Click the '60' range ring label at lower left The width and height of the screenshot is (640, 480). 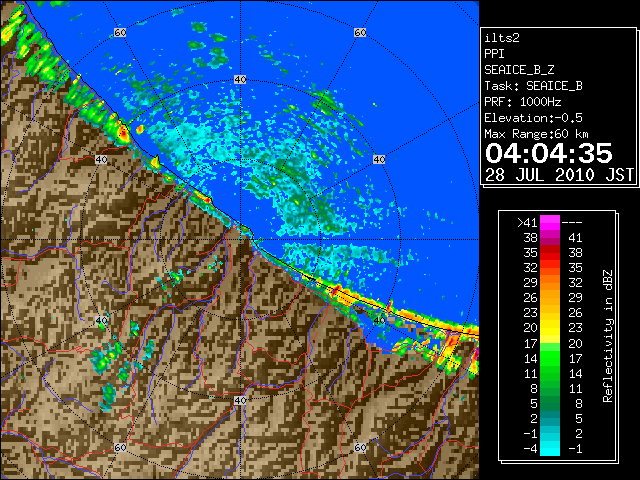pos(120,447)
